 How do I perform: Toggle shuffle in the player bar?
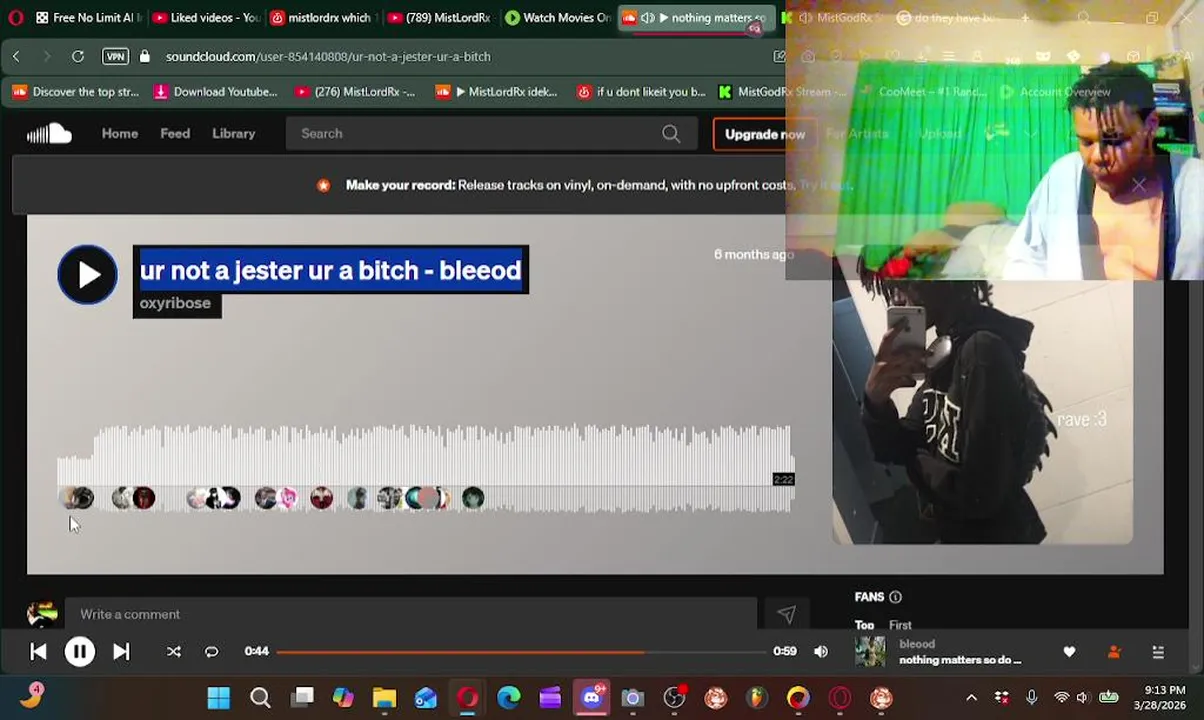(173, 652)
